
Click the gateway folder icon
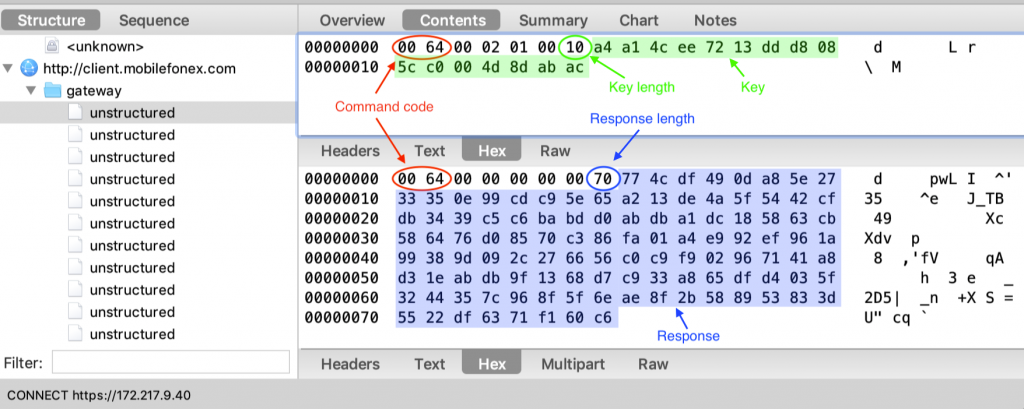(52, 90)
